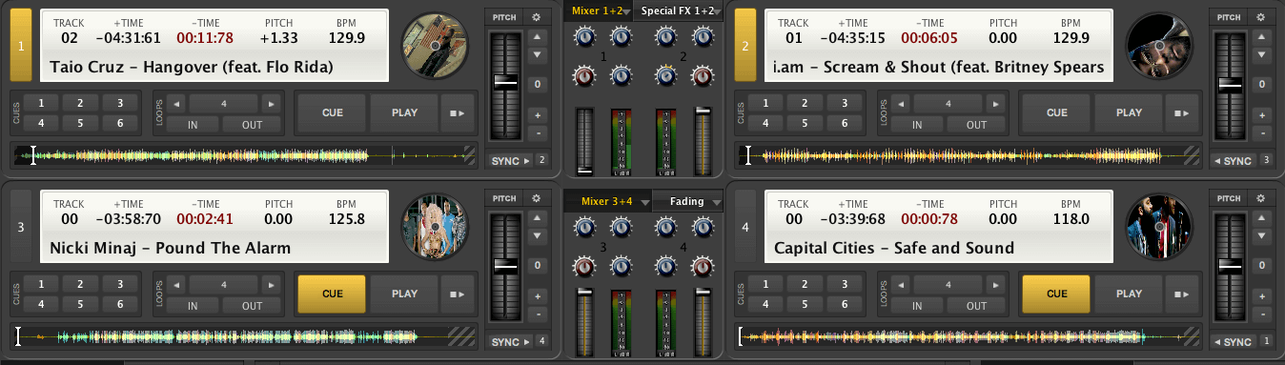Image resolution: width=1285 pixels, height=365 pixels.
Task: Open deck 1 settings gear
Action: pos(536,17)
